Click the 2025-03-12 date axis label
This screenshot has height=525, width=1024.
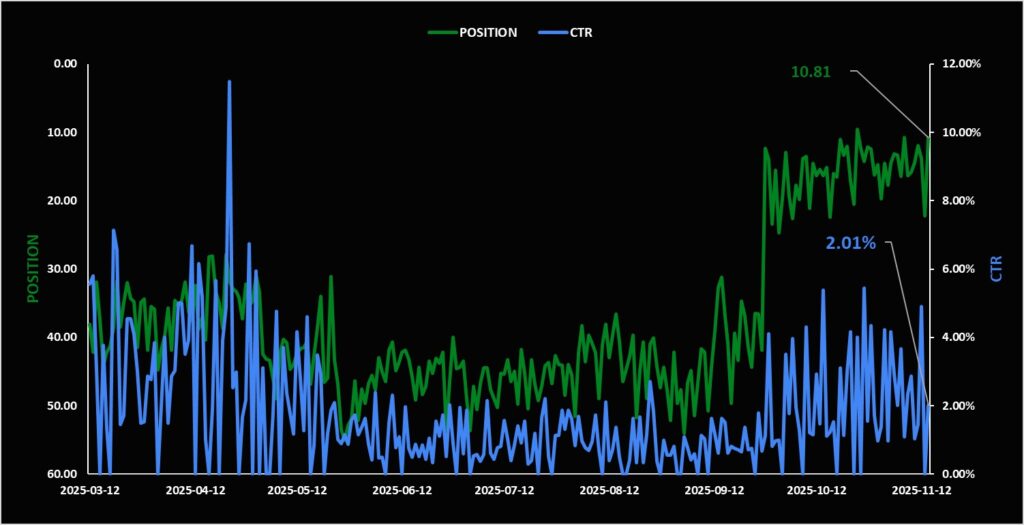coord(89,491)
